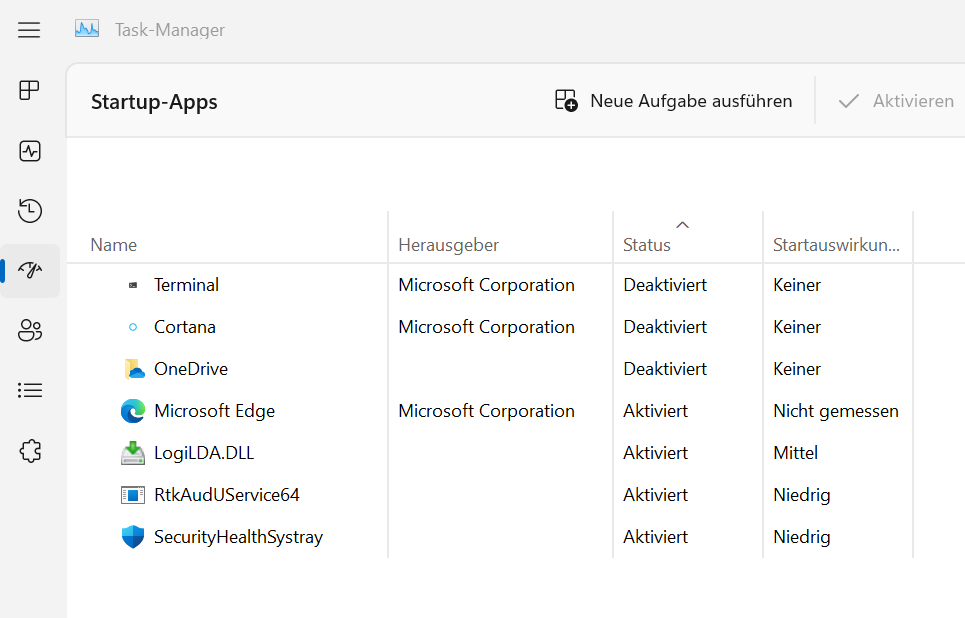The height and width of the screenshot is (618, 965).
Task: Open the hamburger navigation menu
Action: [x=30, y=30]
